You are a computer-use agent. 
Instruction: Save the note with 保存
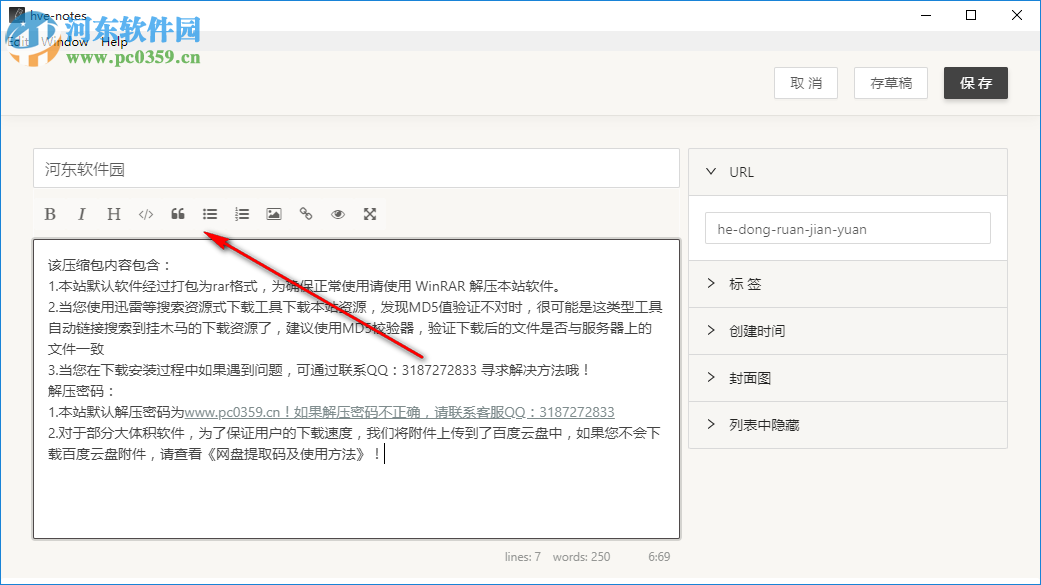tap(975, 83)
